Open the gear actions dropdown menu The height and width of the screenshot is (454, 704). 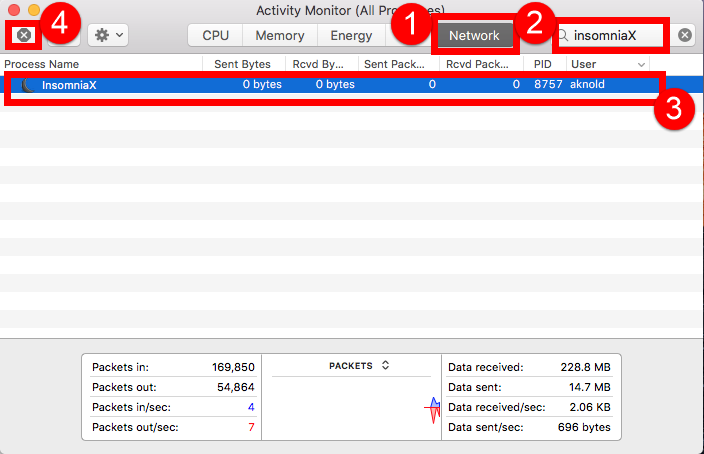click(x=107, y=35)
